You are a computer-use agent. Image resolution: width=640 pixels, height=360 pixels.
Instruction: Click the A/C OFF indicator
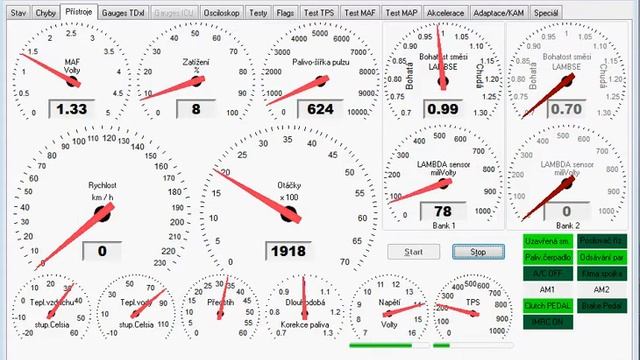(548, 273)
